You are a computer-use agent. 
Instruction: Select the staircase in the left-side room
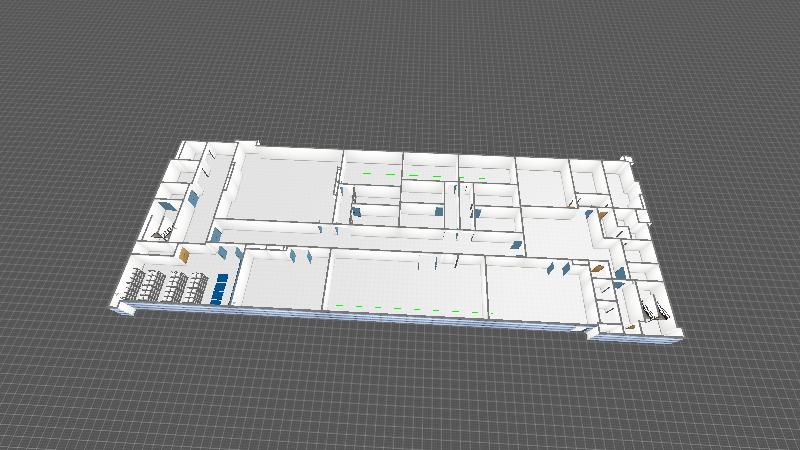coord(163,234)
